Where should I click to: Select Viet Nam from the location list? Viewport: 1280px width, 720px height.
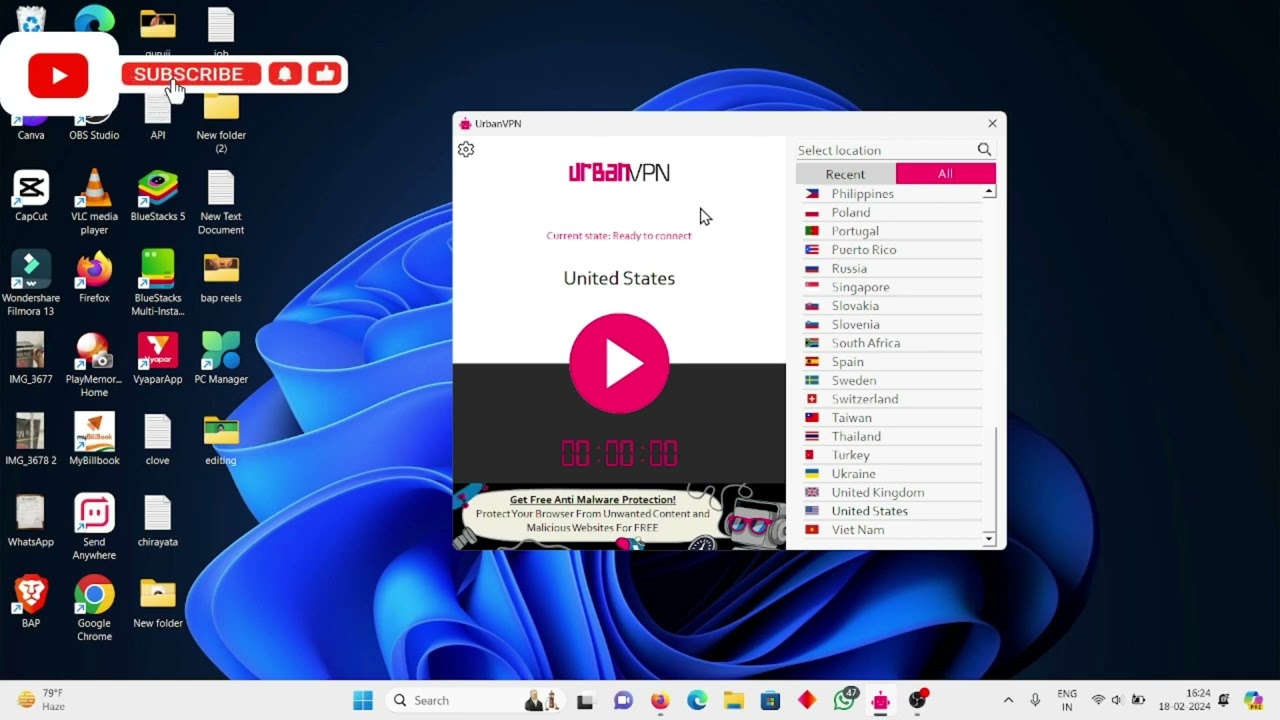pos(893,530)
